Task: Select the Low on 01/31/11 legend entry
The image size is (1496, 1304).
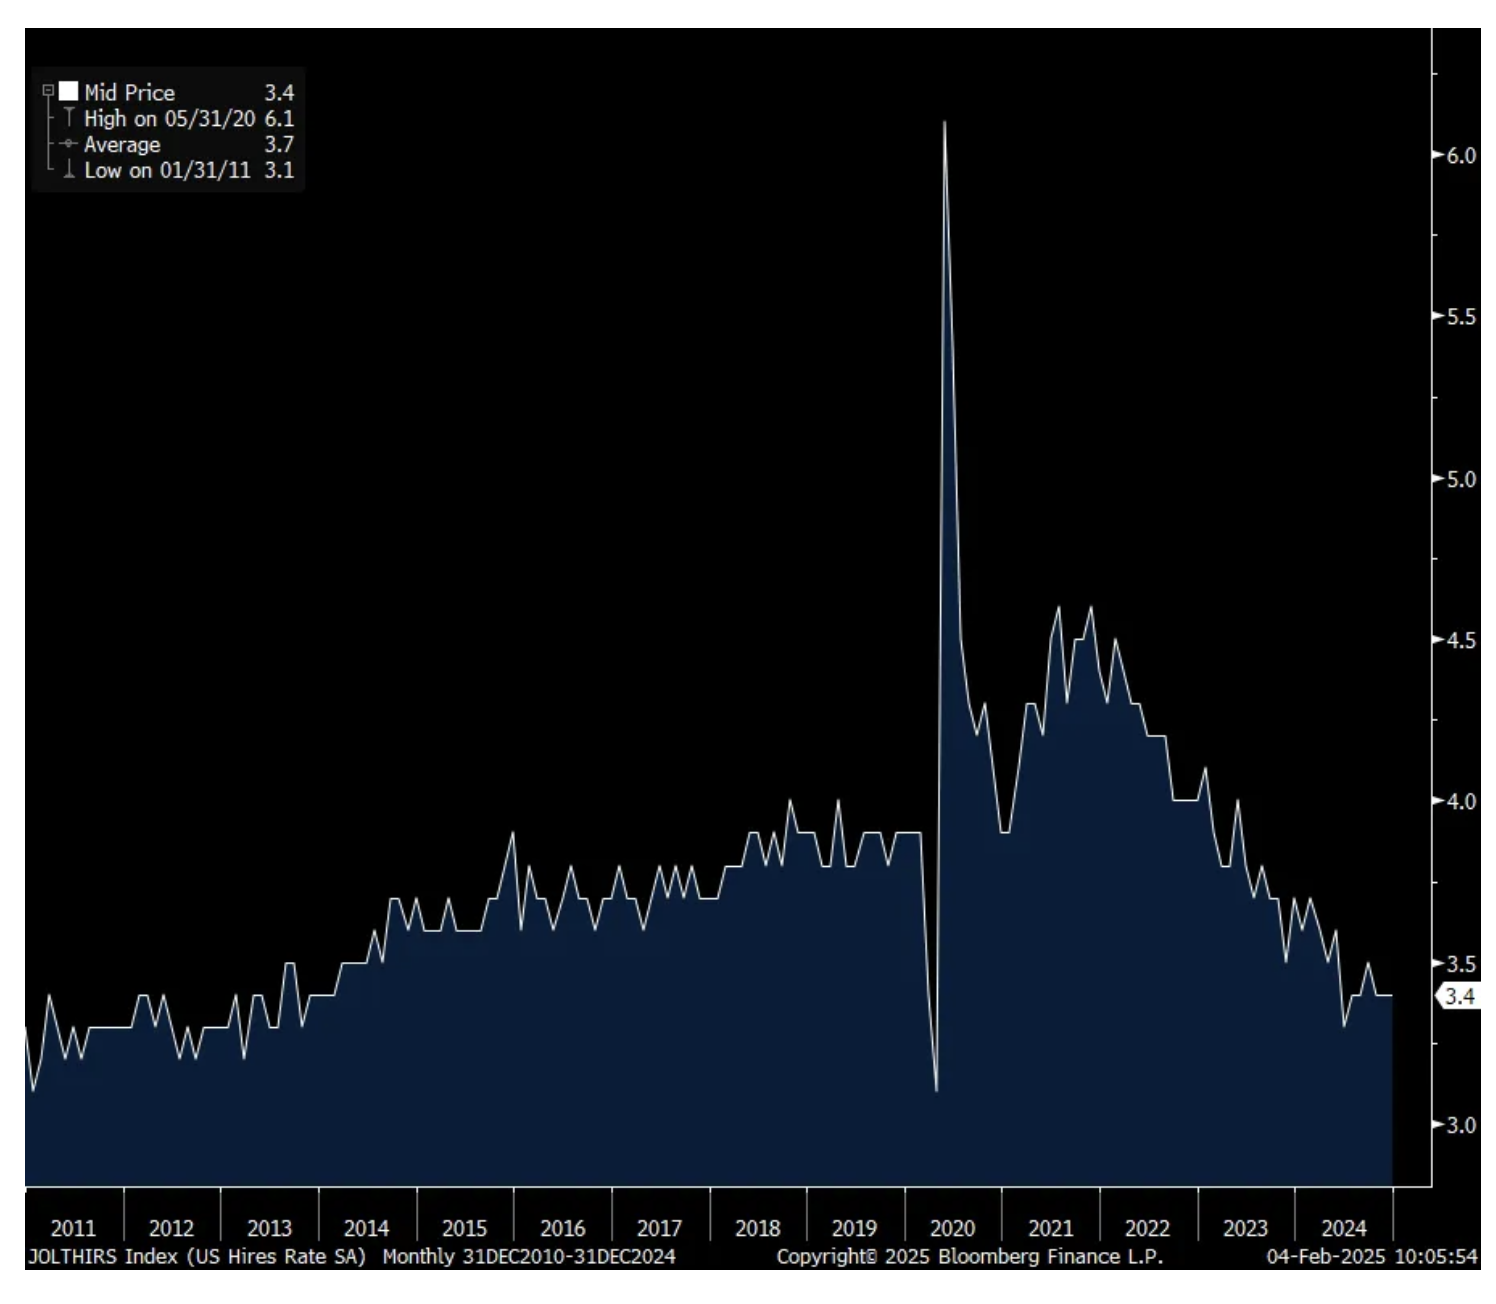Action: [167, 170]
